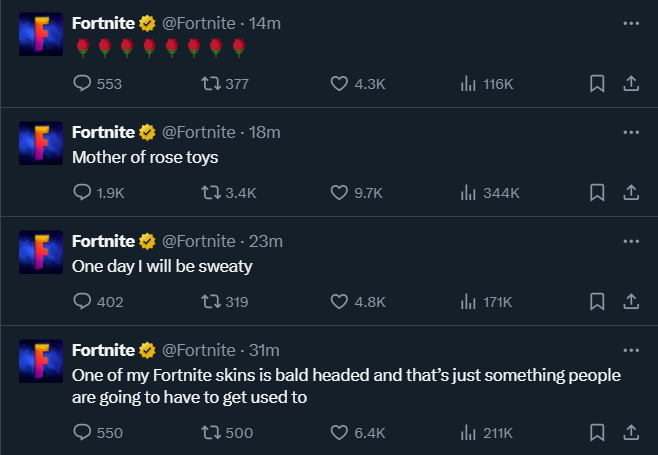Screen dimensions: 658x455
Task: Open the Fortnite profile name on the 14m tweet
Action: pos(103,23)
